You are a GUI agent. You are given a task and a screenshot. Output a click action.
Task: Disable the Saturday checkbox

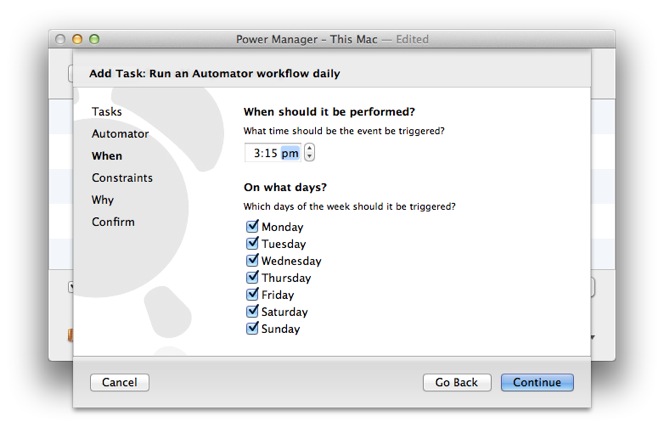click(252, 311)
